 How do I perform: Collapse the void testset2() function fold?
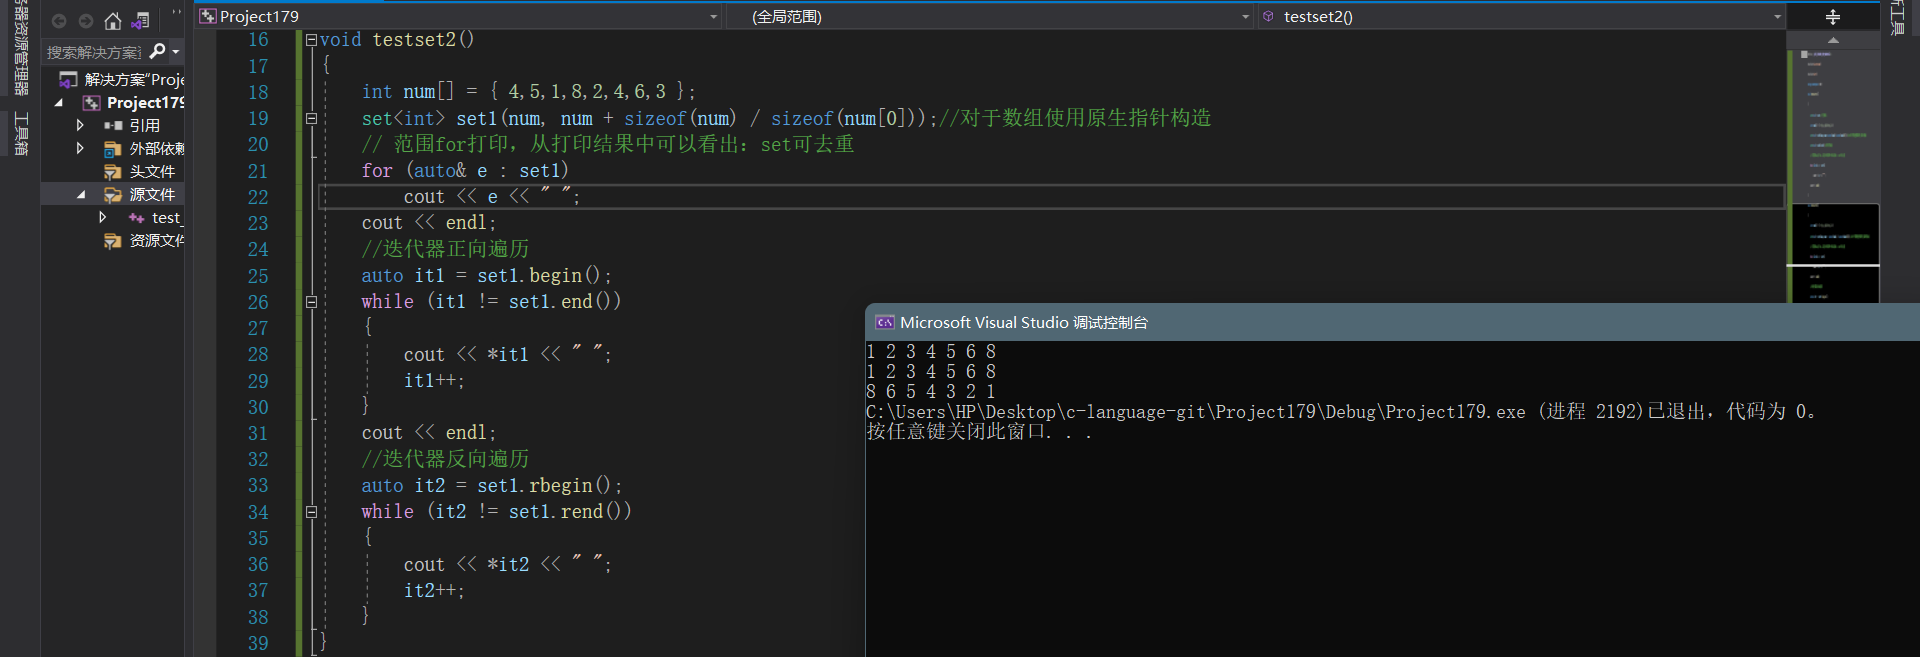point(311,40)
